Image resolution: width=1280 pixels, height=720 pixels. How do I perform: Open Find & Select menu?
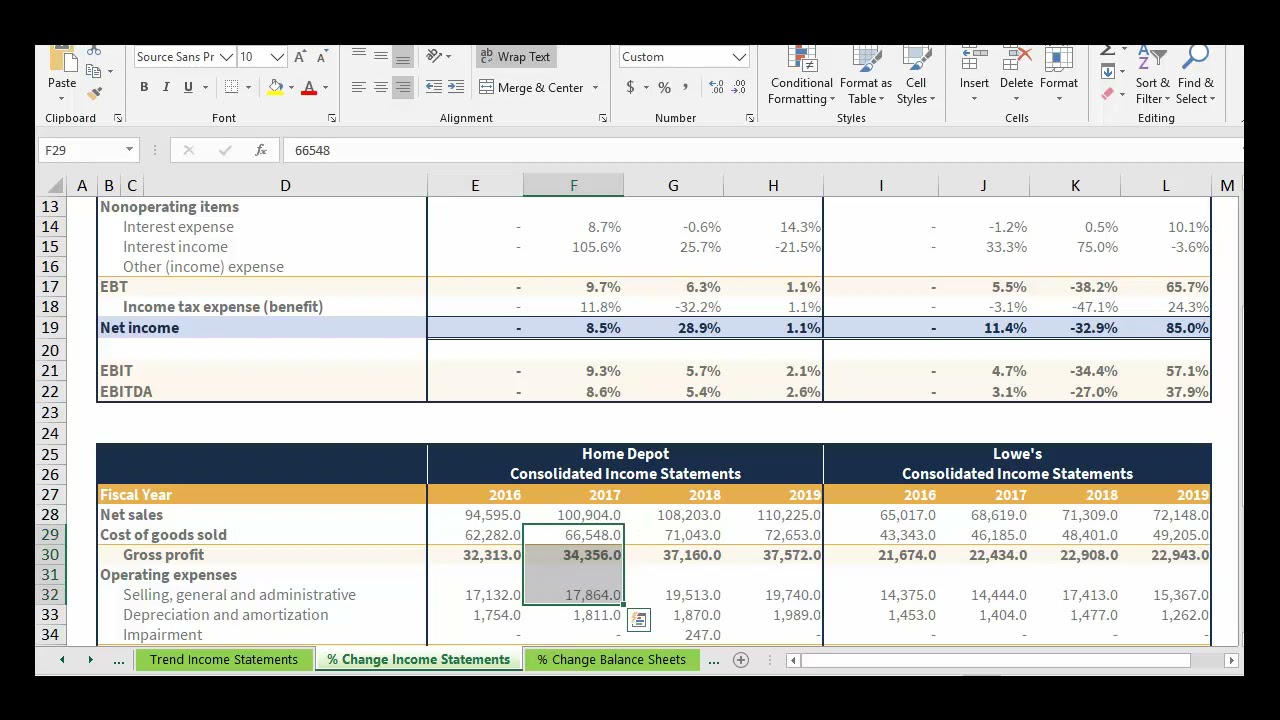[x=1195, y=76]
